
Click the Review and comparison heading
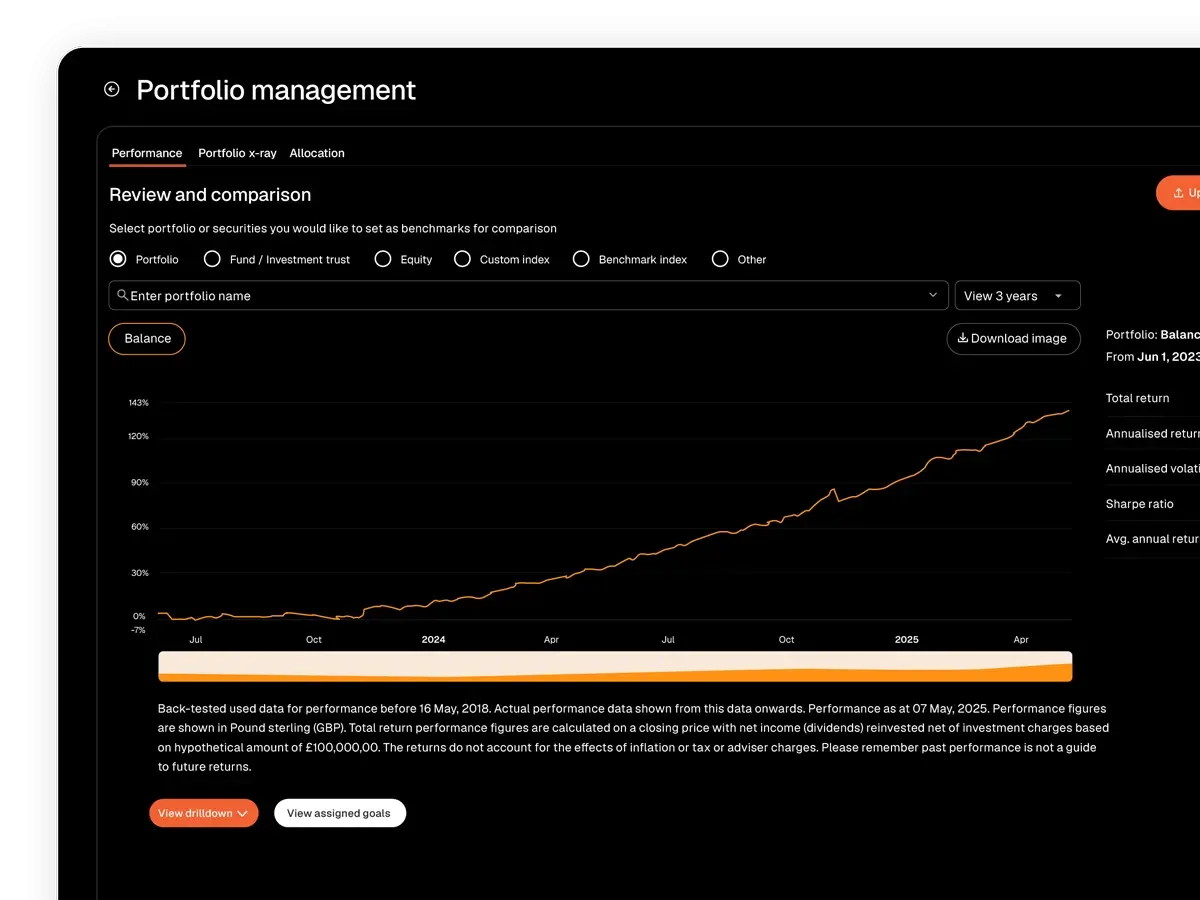[x=210, y=195]
